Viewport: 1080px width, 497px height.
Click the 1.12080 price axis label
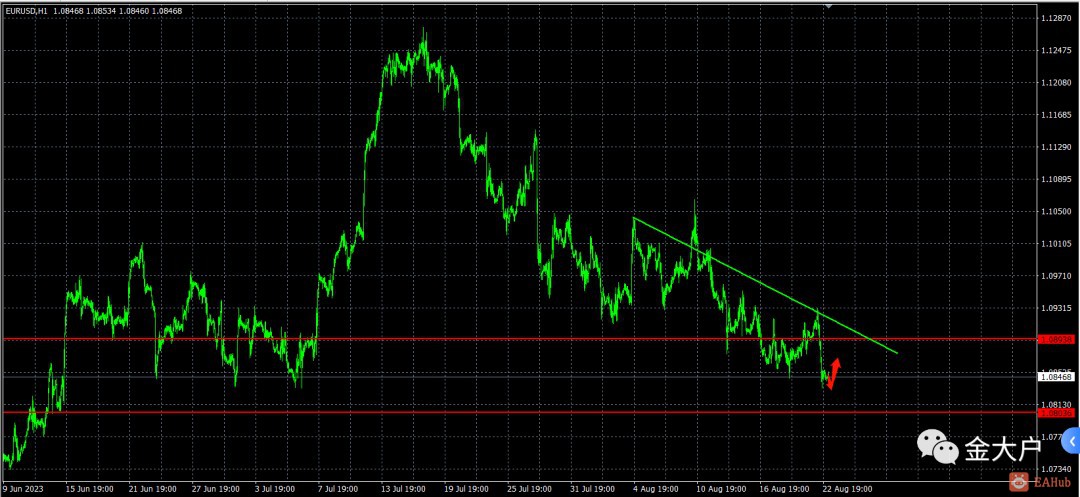[1057, 83]
